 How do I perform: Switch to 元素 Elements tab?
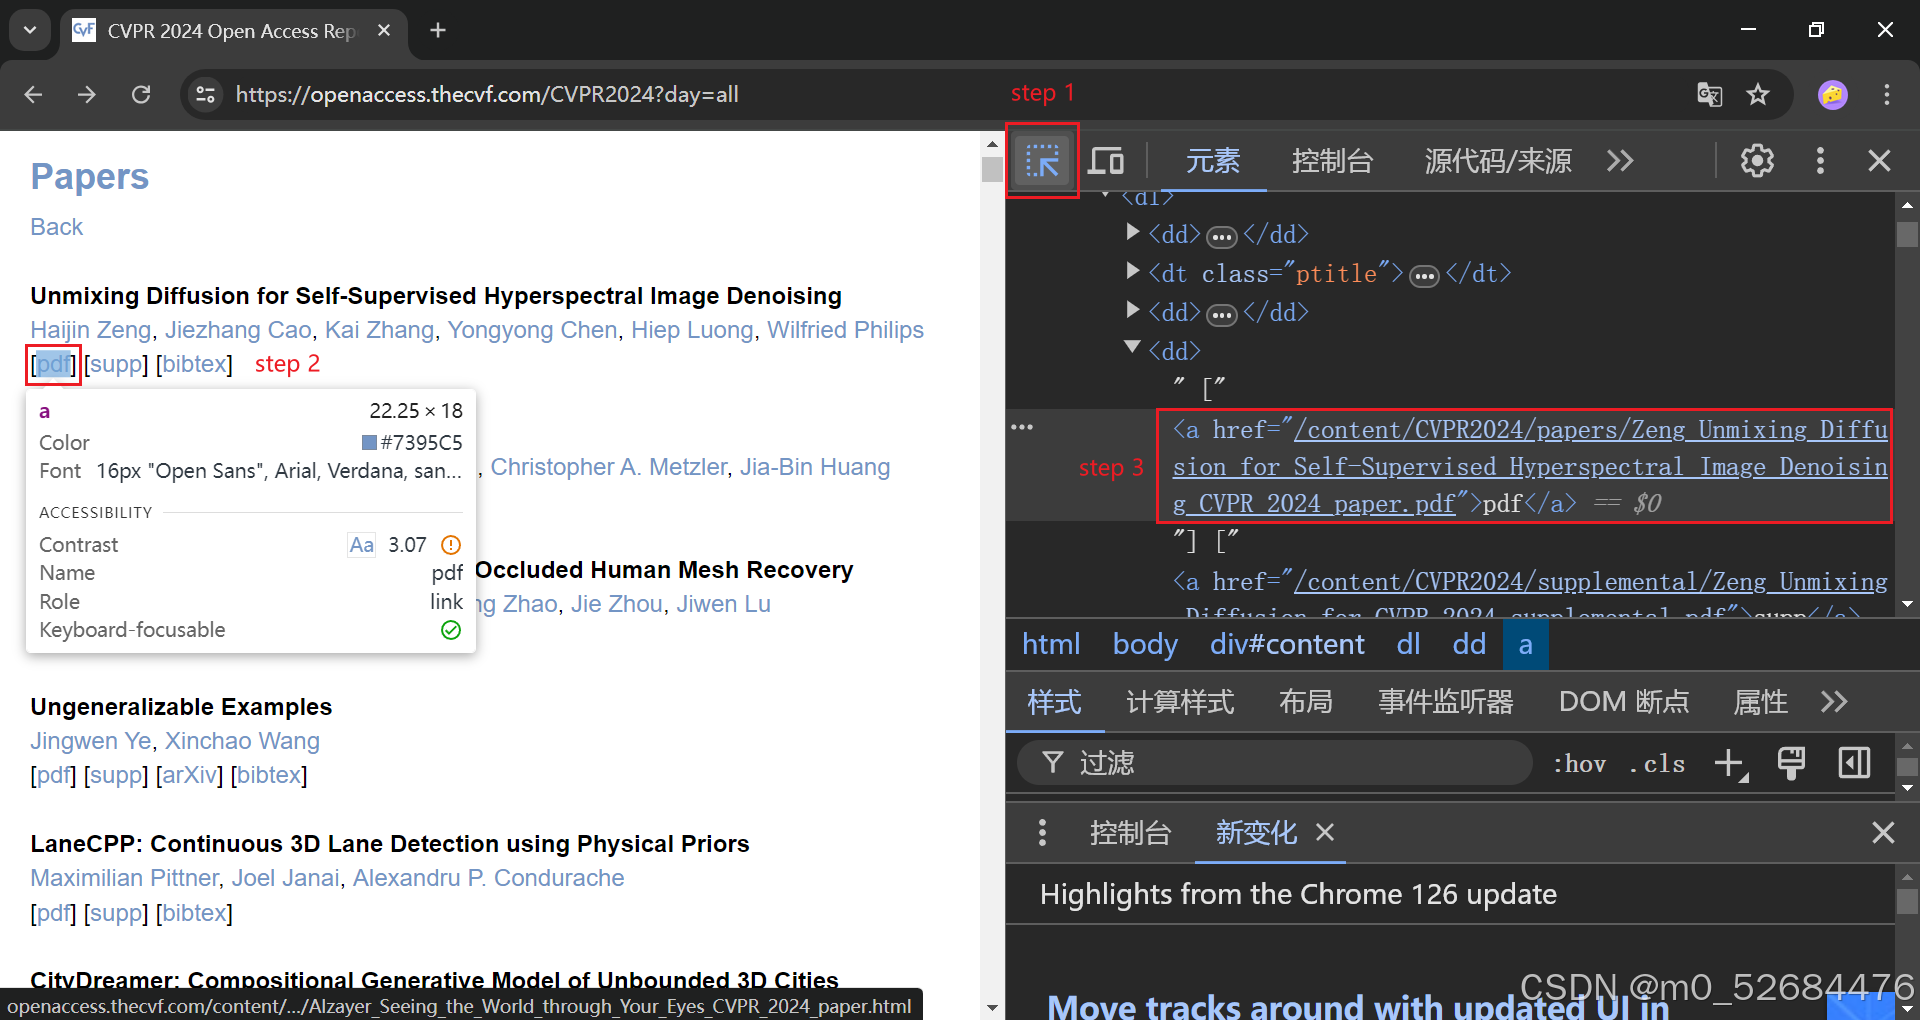tap(1213, 161)
